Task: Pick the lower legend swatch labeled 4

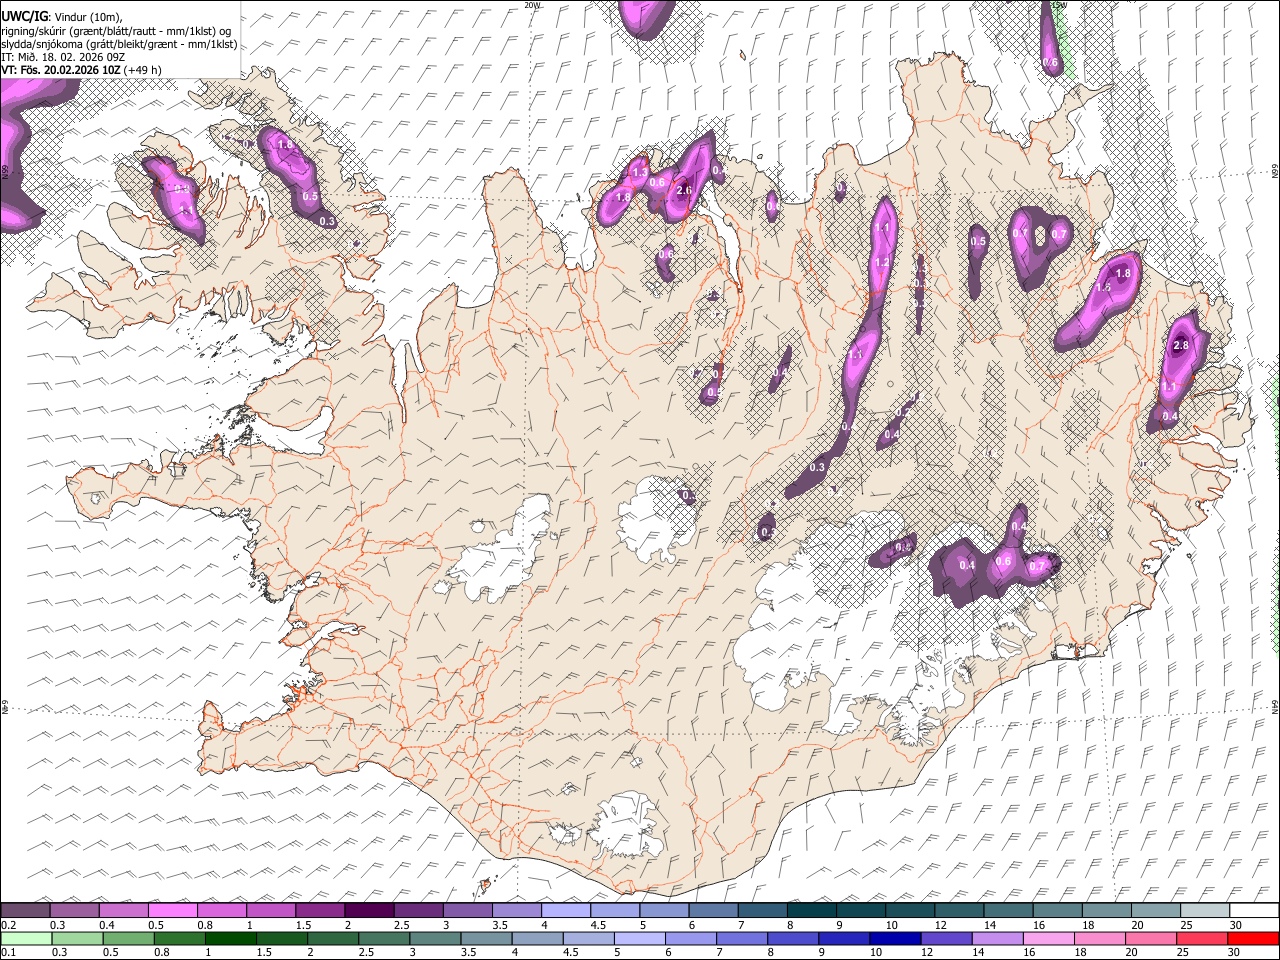Action: tap(537, 938)
